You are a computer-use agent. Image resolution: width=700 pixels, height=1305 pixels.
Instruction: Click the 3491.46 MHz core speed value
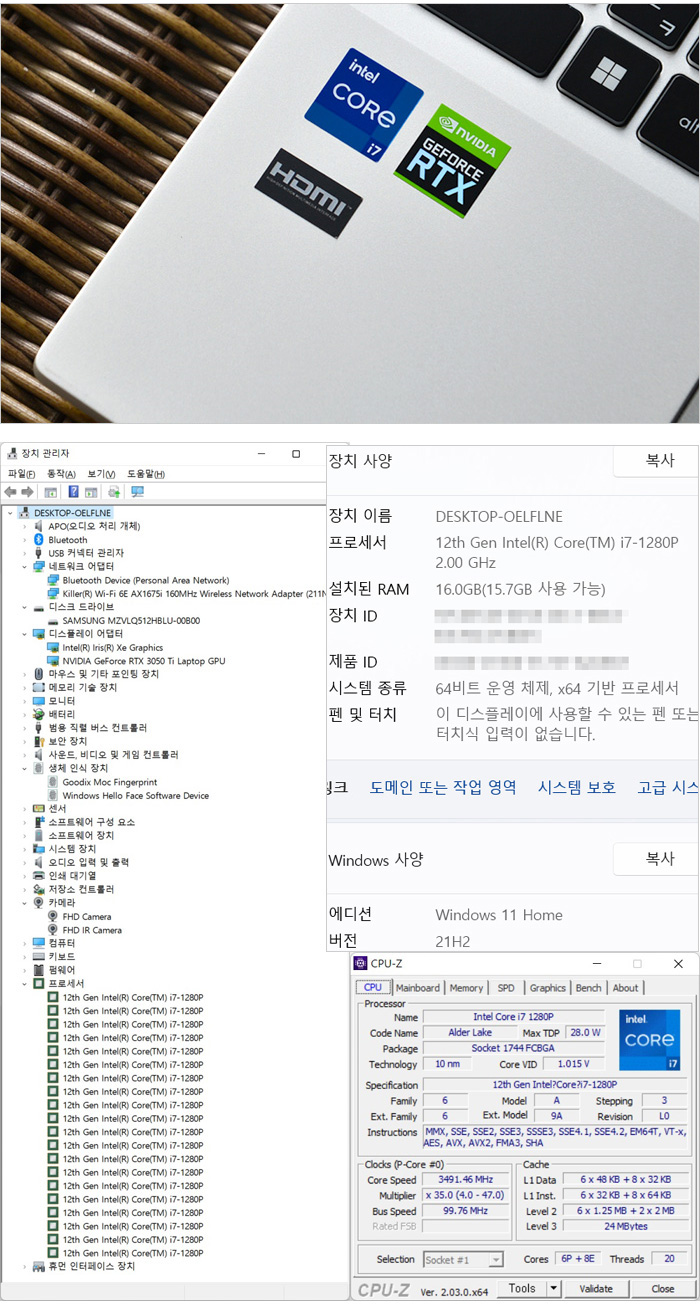[466, 1180]
